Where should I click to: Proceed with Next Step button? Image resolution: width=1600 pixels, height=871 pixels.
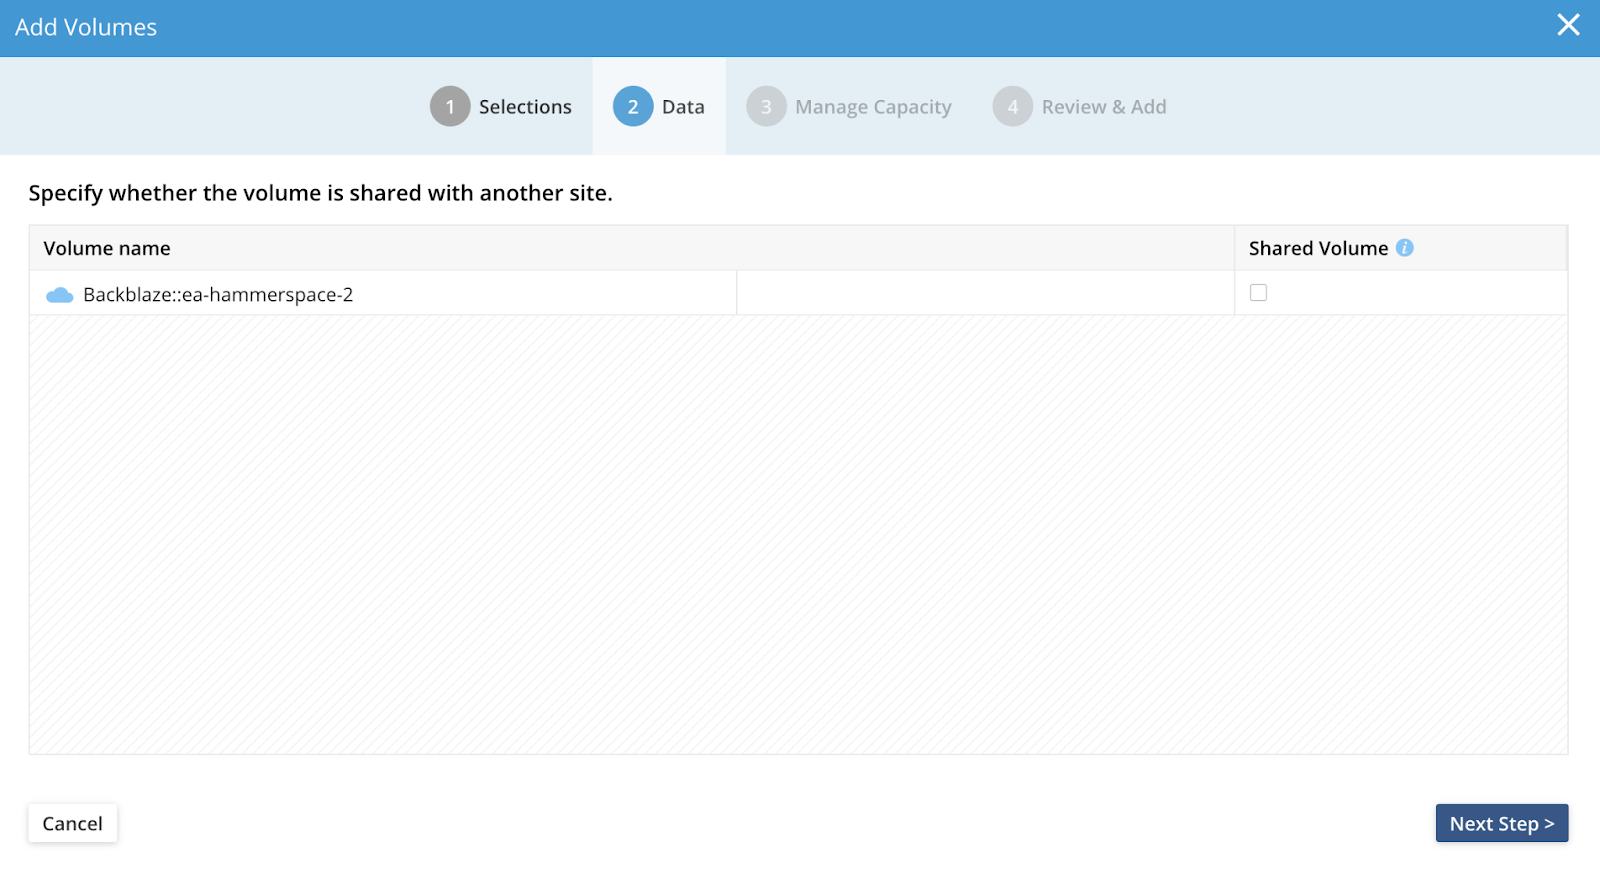pyautogui.click(x=1502, y=823)
